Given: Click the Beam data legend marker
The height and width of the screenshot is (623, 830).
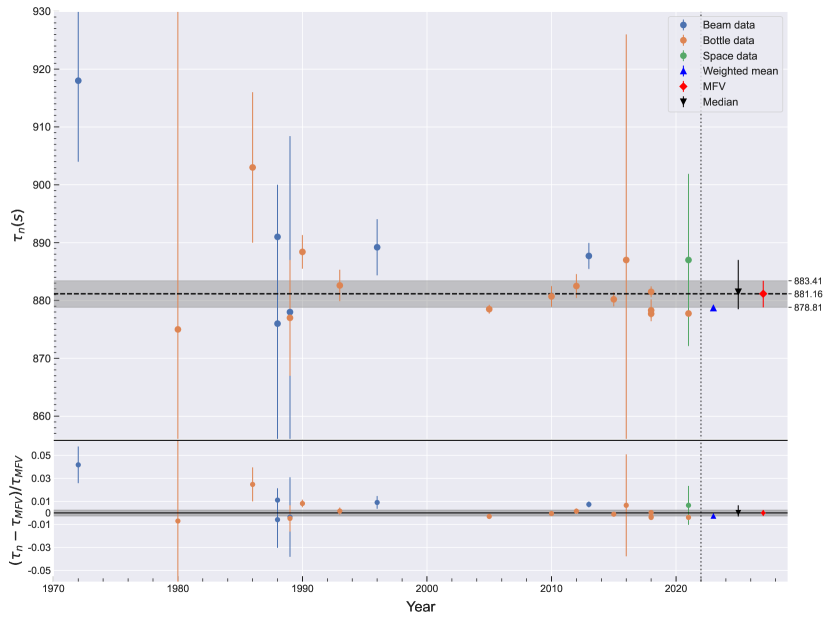Looking at the screenshot, I should 683,25.
